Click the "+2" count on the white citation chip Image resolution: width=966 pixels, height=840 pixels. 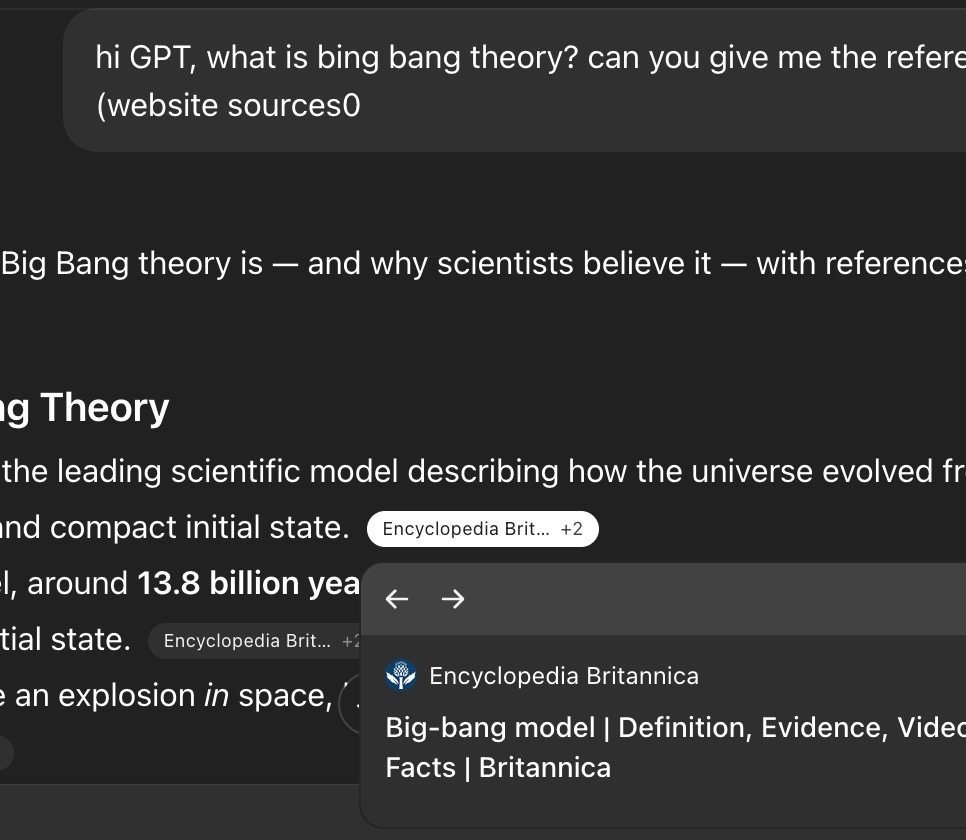[572, 529]
